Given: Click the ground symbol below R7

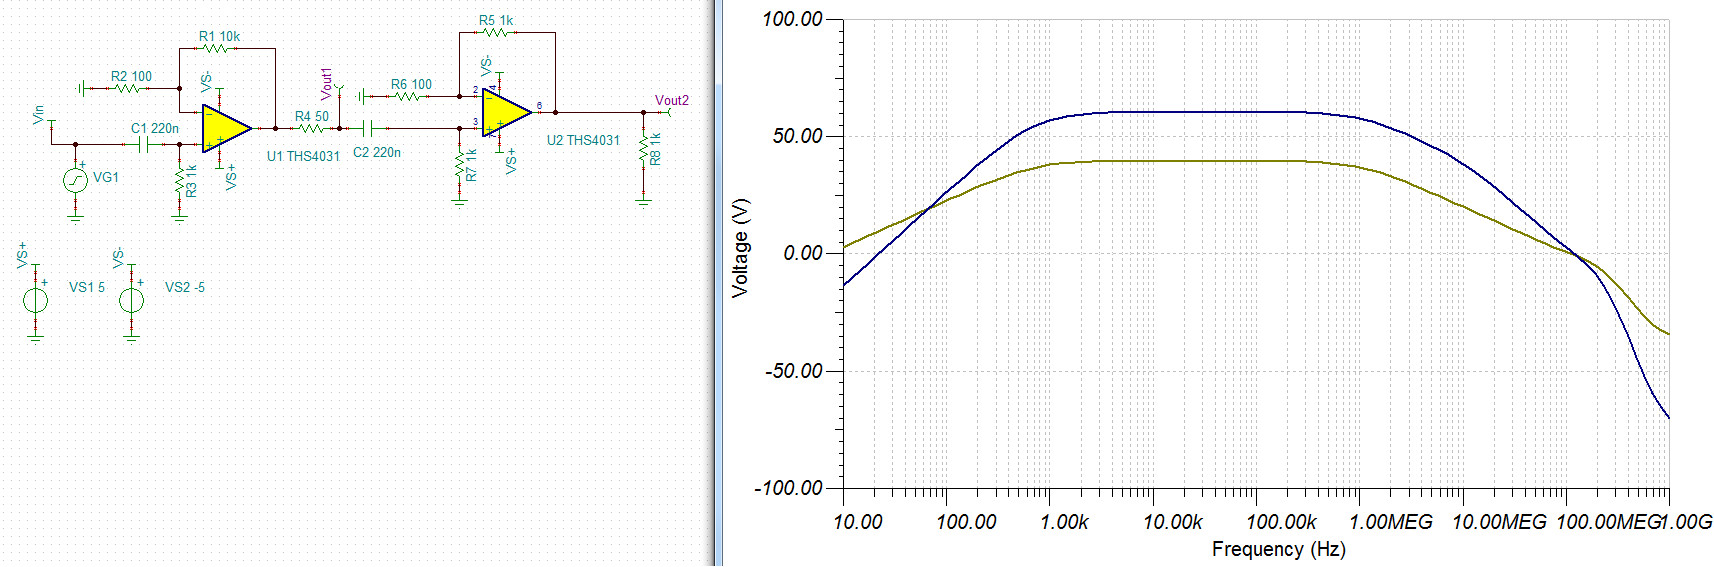Looking at the screenshot, I should tap(460, 201).
